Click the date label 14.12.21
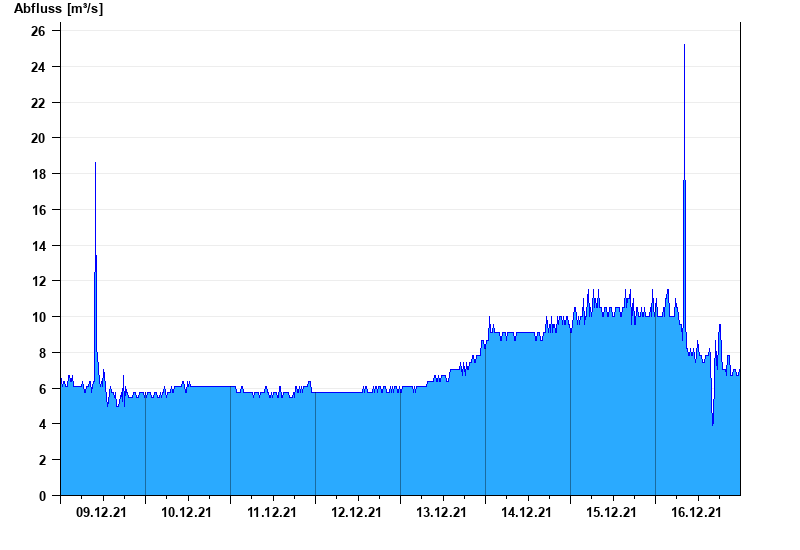 (x=526, y=512)
